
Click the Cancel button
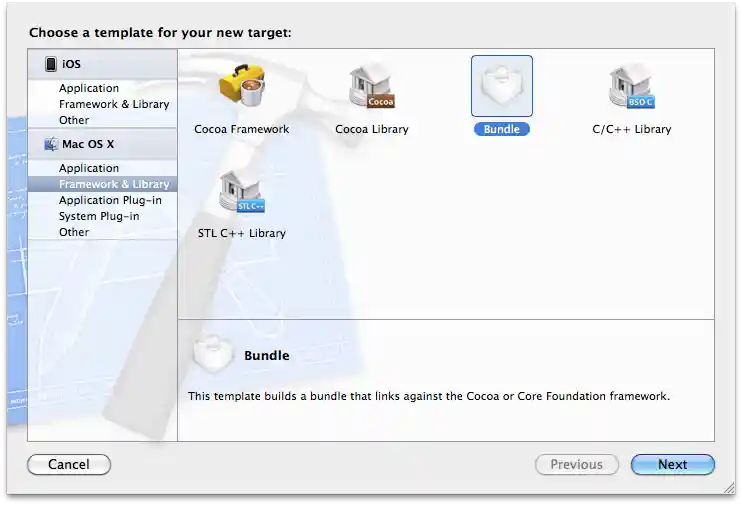69,464
